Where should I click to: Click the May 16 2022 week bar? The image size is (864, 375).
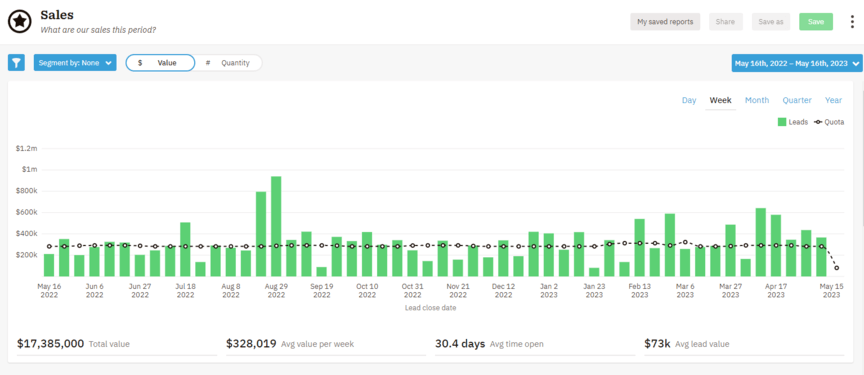pyautogui.click(x=49, y=265)
